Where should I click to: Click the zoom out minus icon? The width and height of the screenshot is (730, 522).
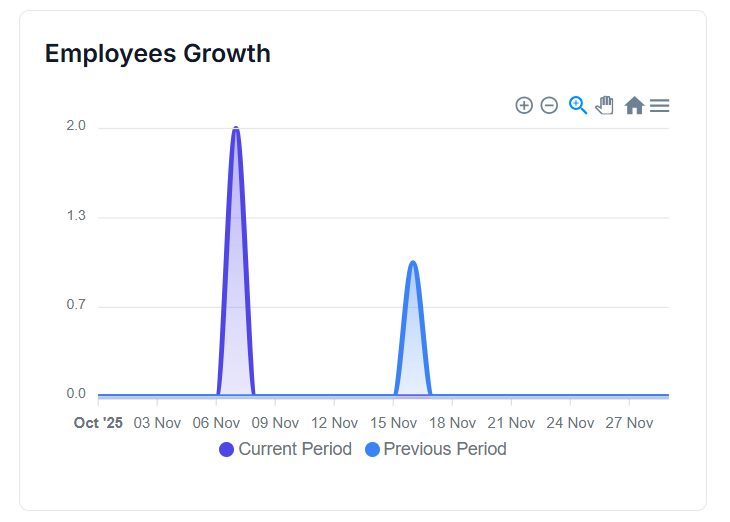coord(549,106)
